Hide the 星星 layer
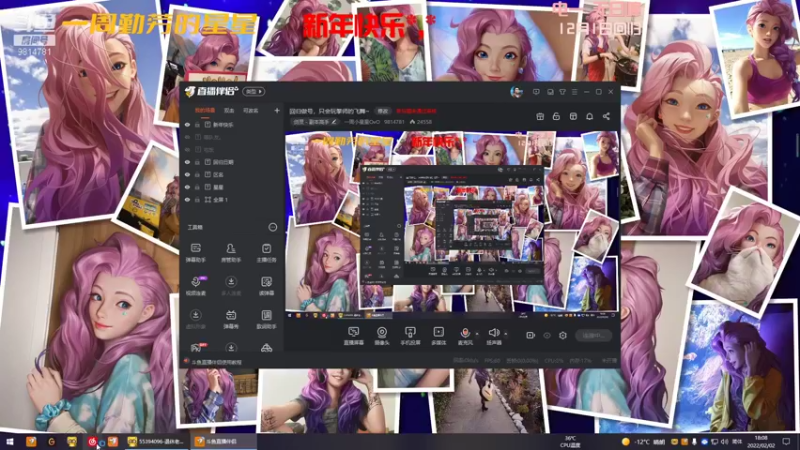This screenshot has width=800, height=450. coord(187,187)
